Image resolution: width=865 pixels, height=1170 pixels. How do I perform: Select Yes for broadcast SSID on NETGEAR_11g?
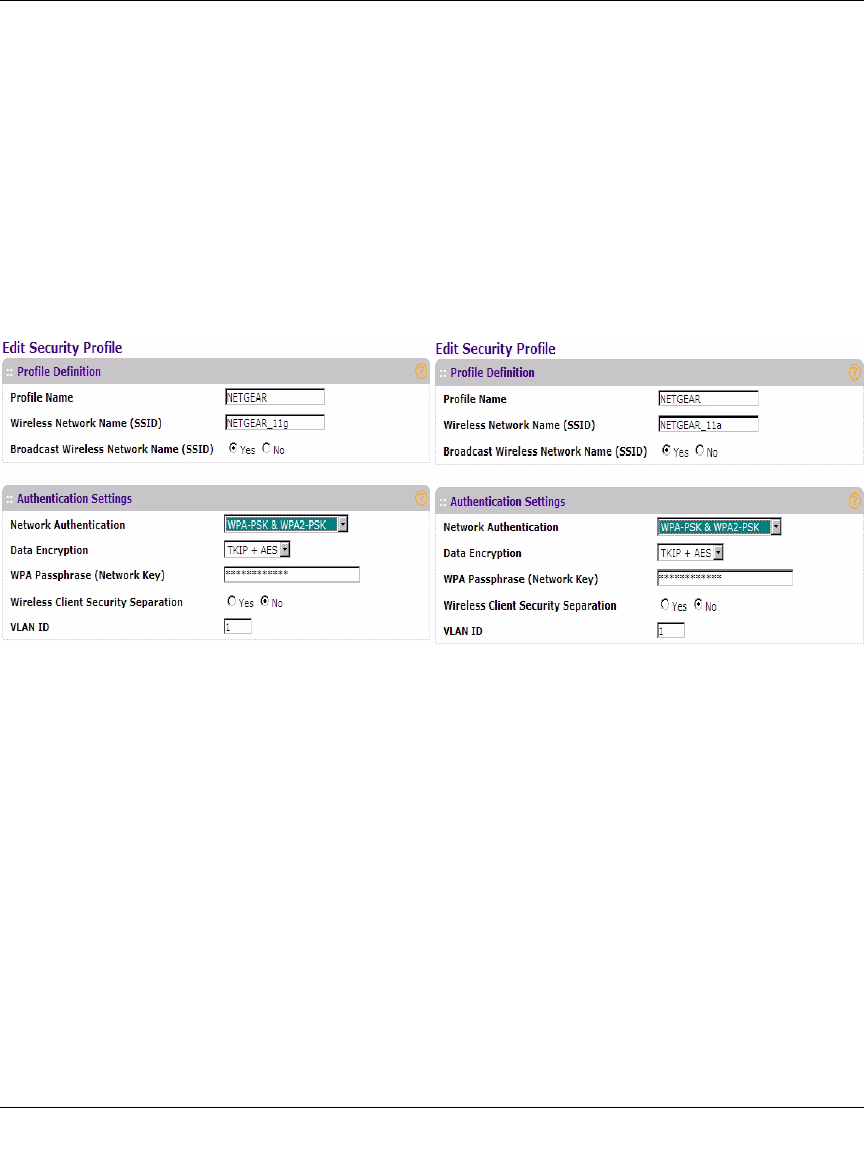tap(233, 448)
